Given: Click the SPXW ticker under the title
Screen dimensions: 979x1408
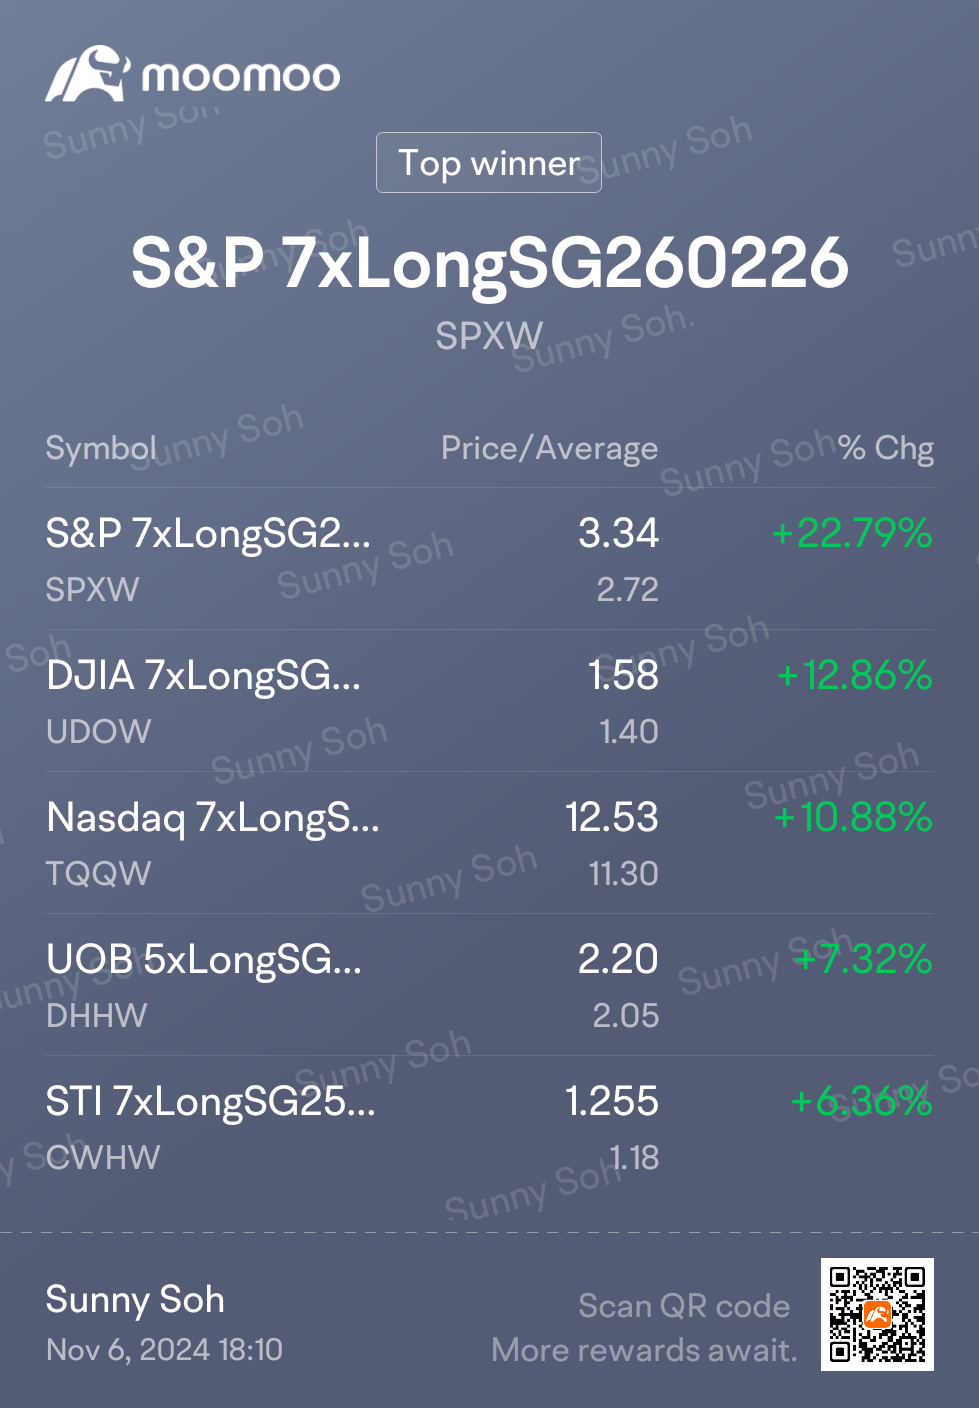Looking at the screenshot, I should coord(489,336).
